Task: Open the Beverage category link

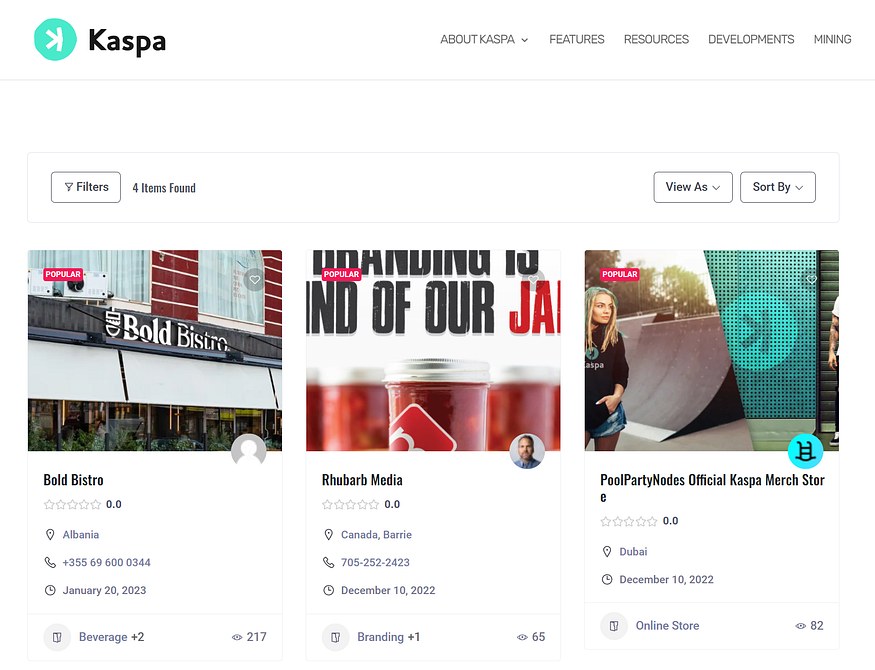Action: (103, 637)
